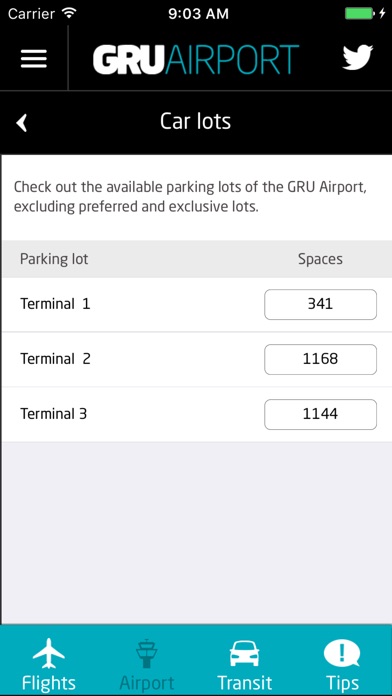392x696 pixels.
Task: Tap the Twitter bird icon
Action: click(x=357, y=57)
